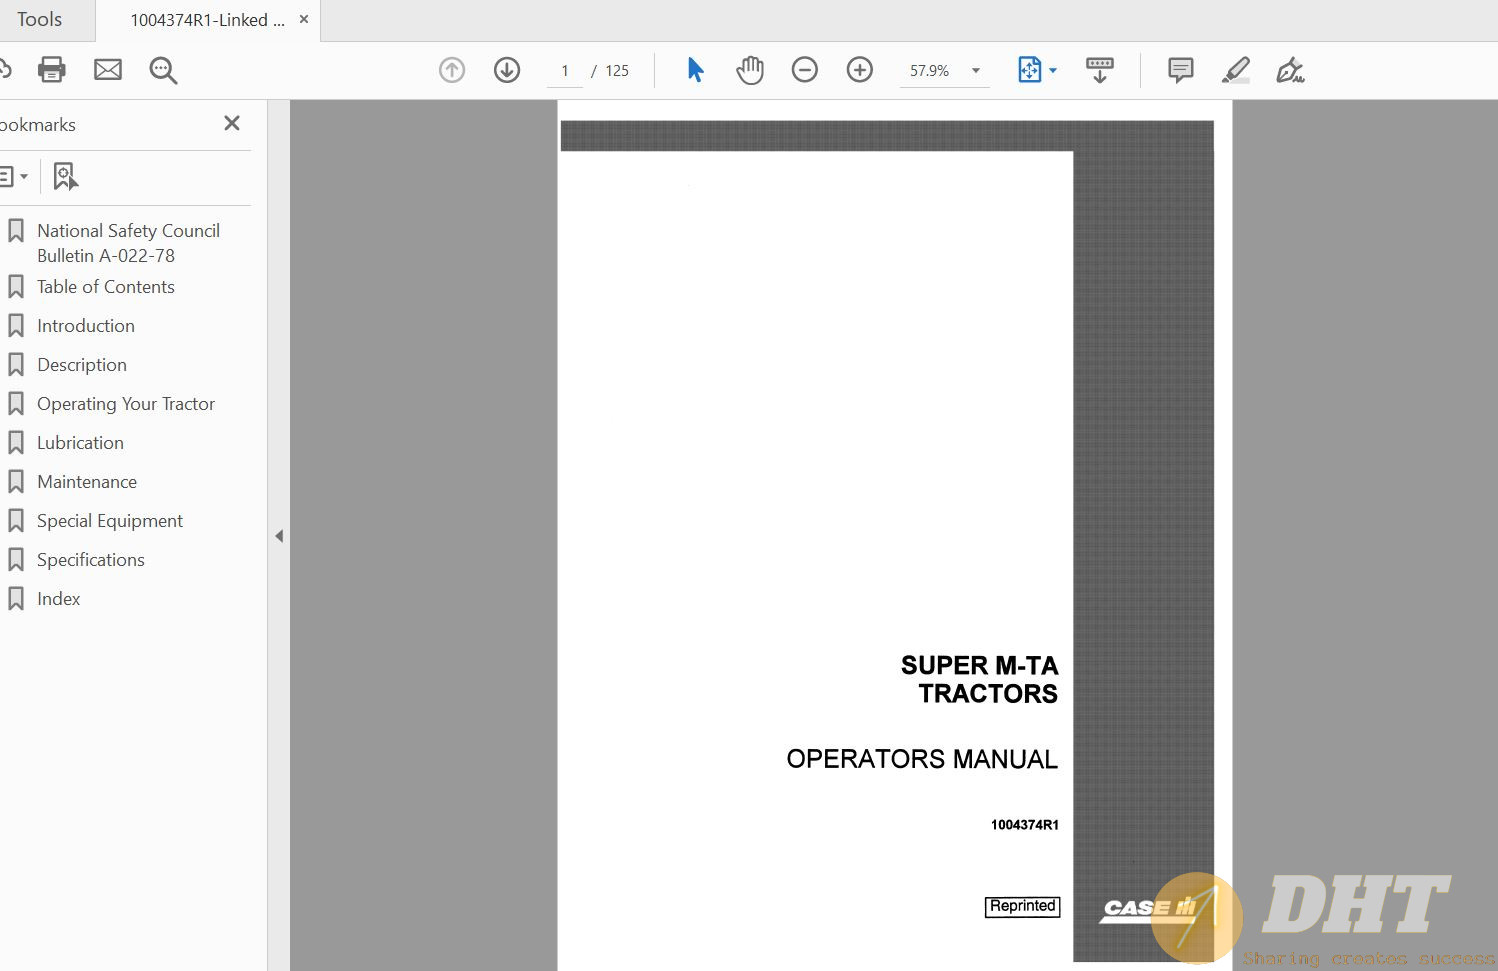1498x971 pixels.
Task: Activate the Hand pan tool
Action: (750, 70)
